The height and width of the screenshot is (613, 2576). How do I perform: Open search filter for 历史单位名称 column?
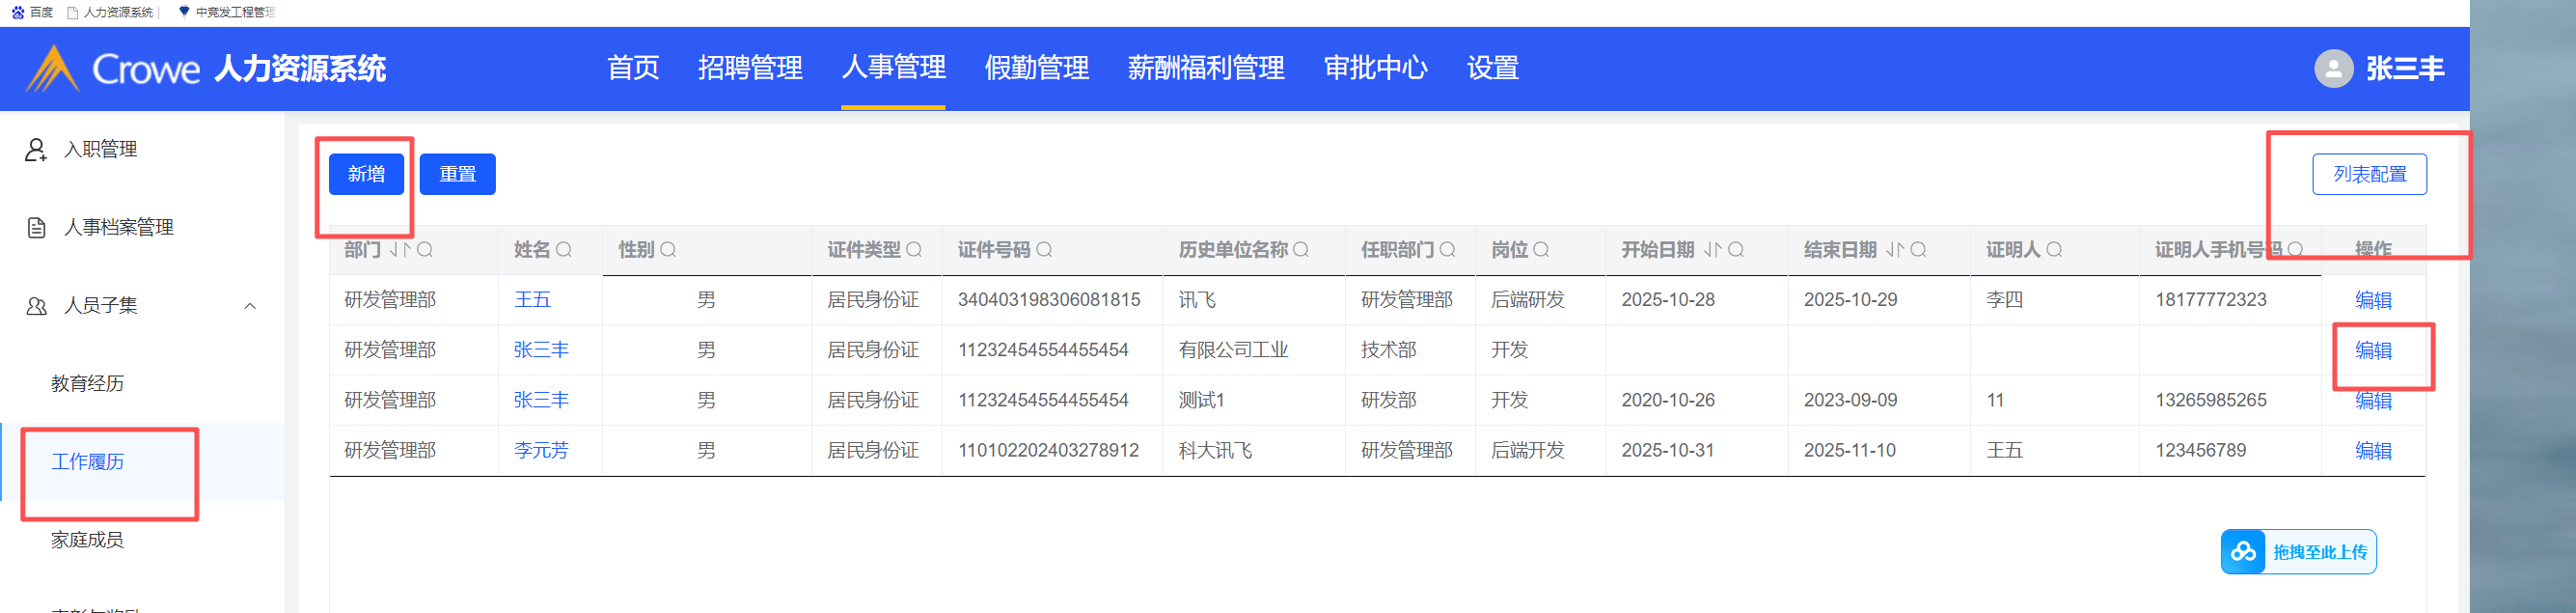(x=1301, y=249)
